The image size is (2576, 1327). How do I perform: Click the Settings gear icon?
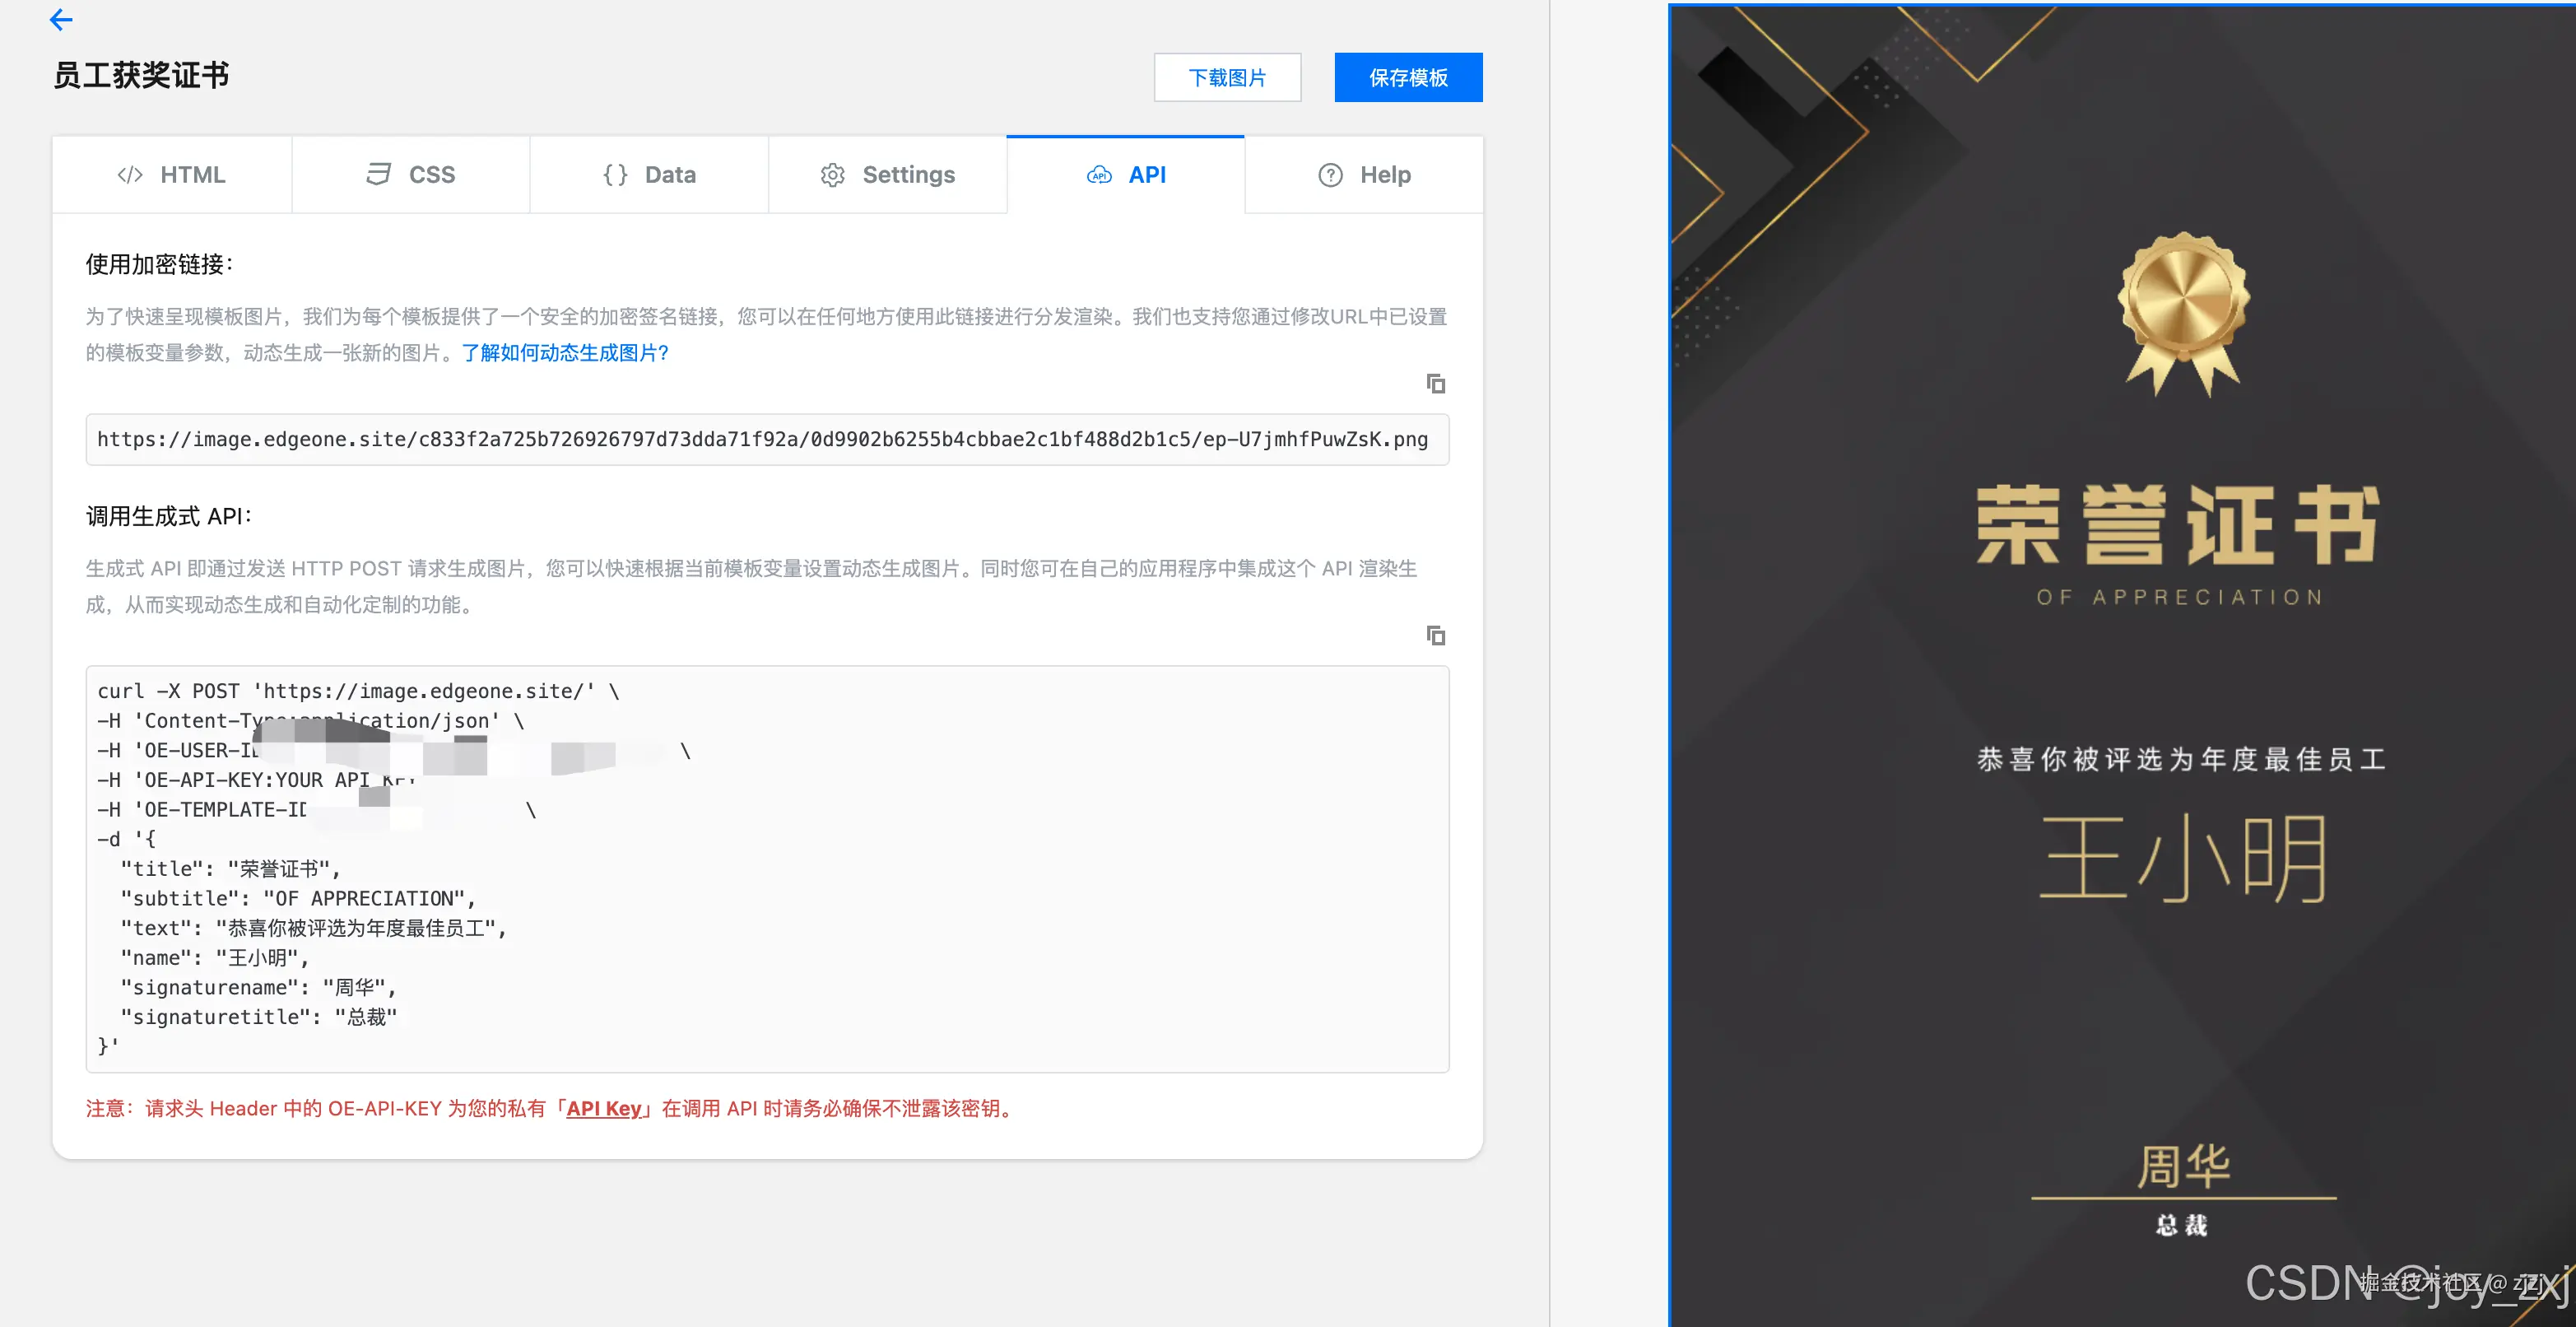[x=832, y=176]
